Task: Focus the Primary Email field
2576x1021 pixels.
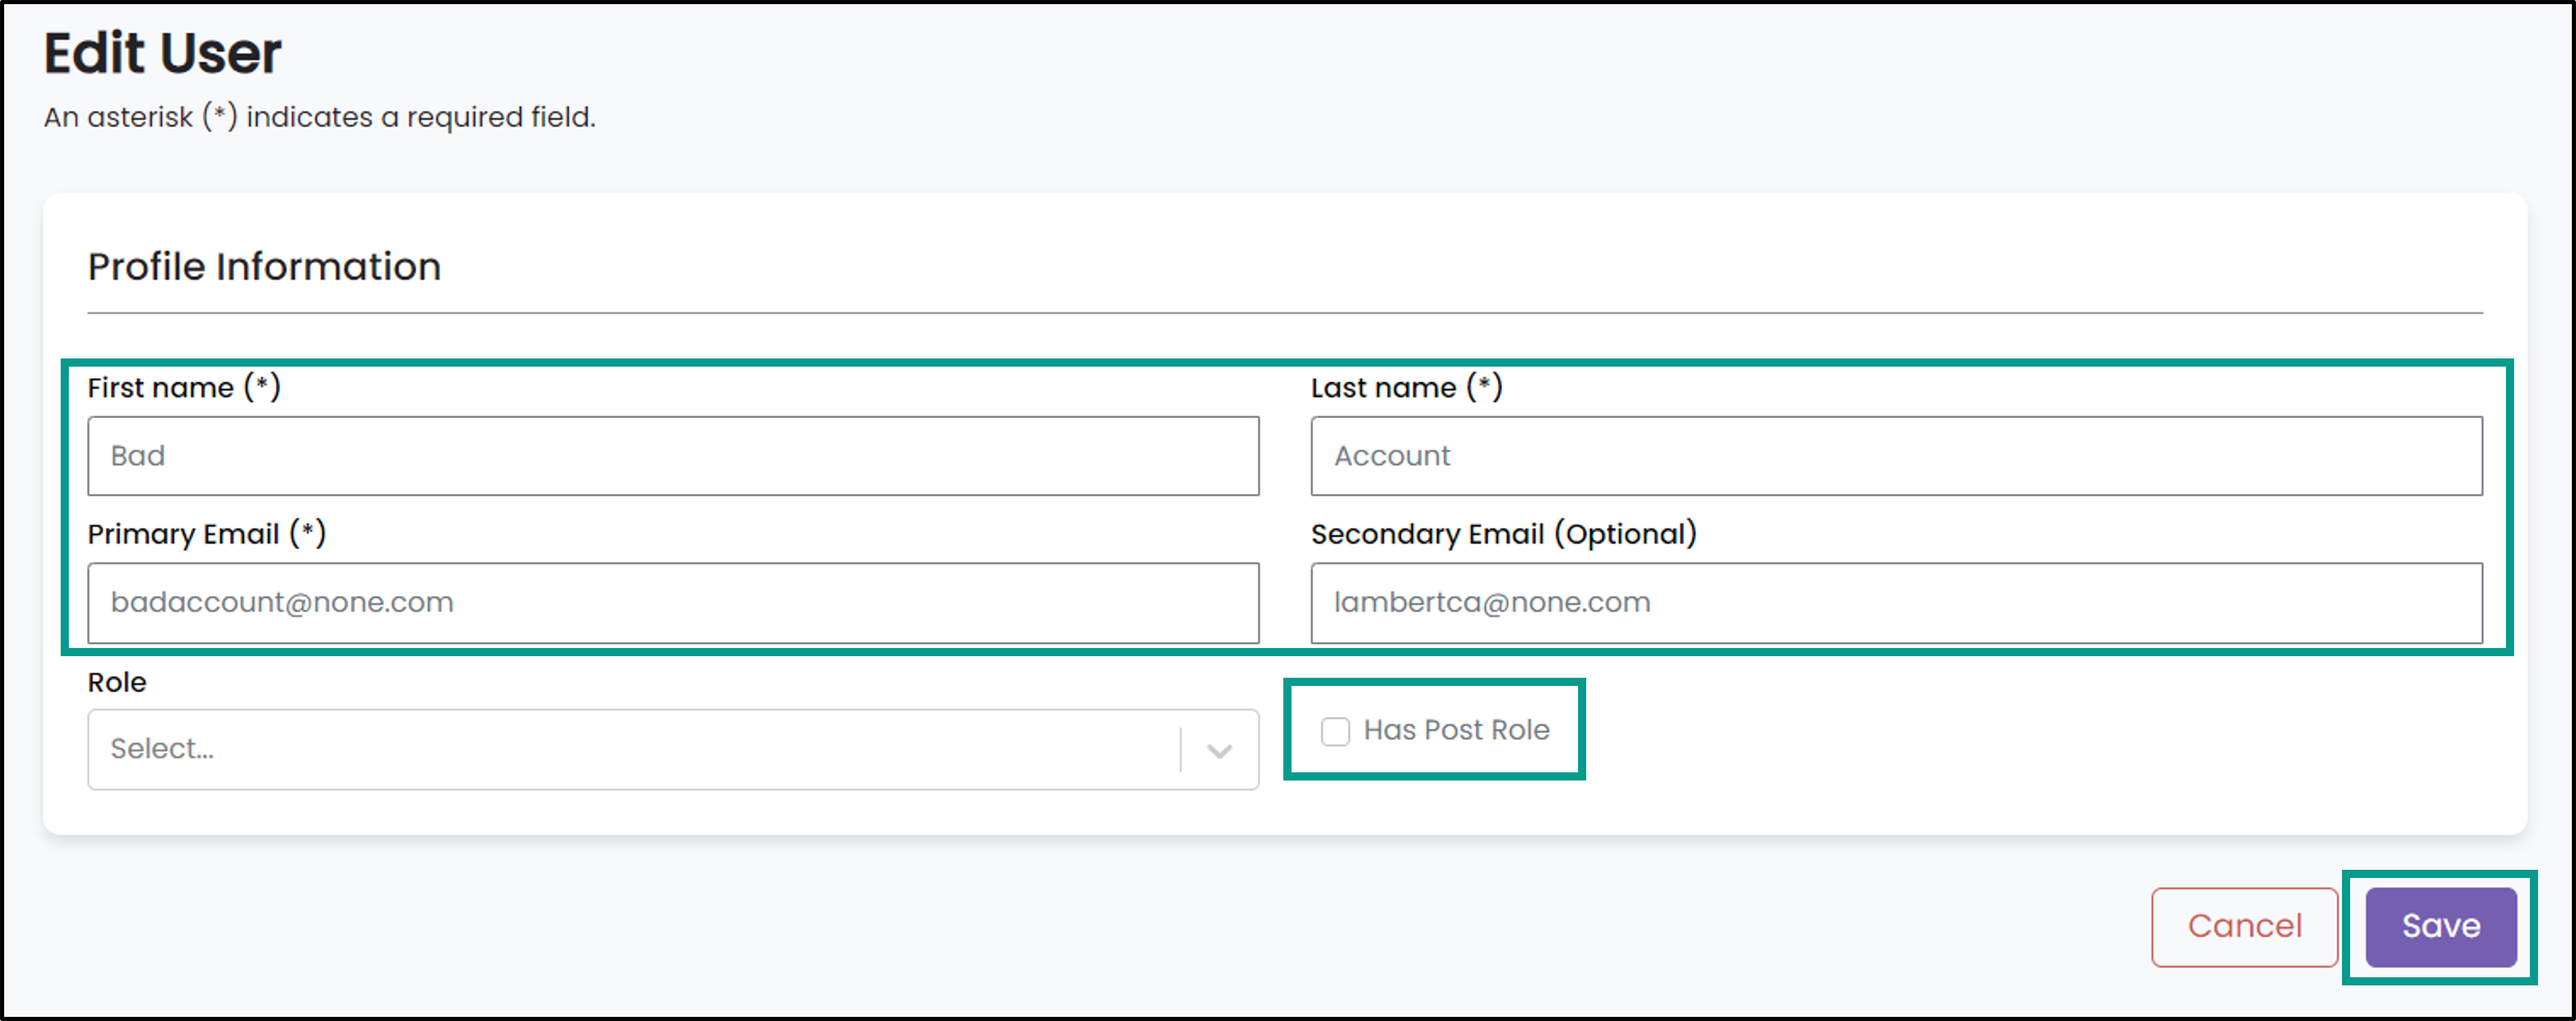Action: (x=673, y=603)
